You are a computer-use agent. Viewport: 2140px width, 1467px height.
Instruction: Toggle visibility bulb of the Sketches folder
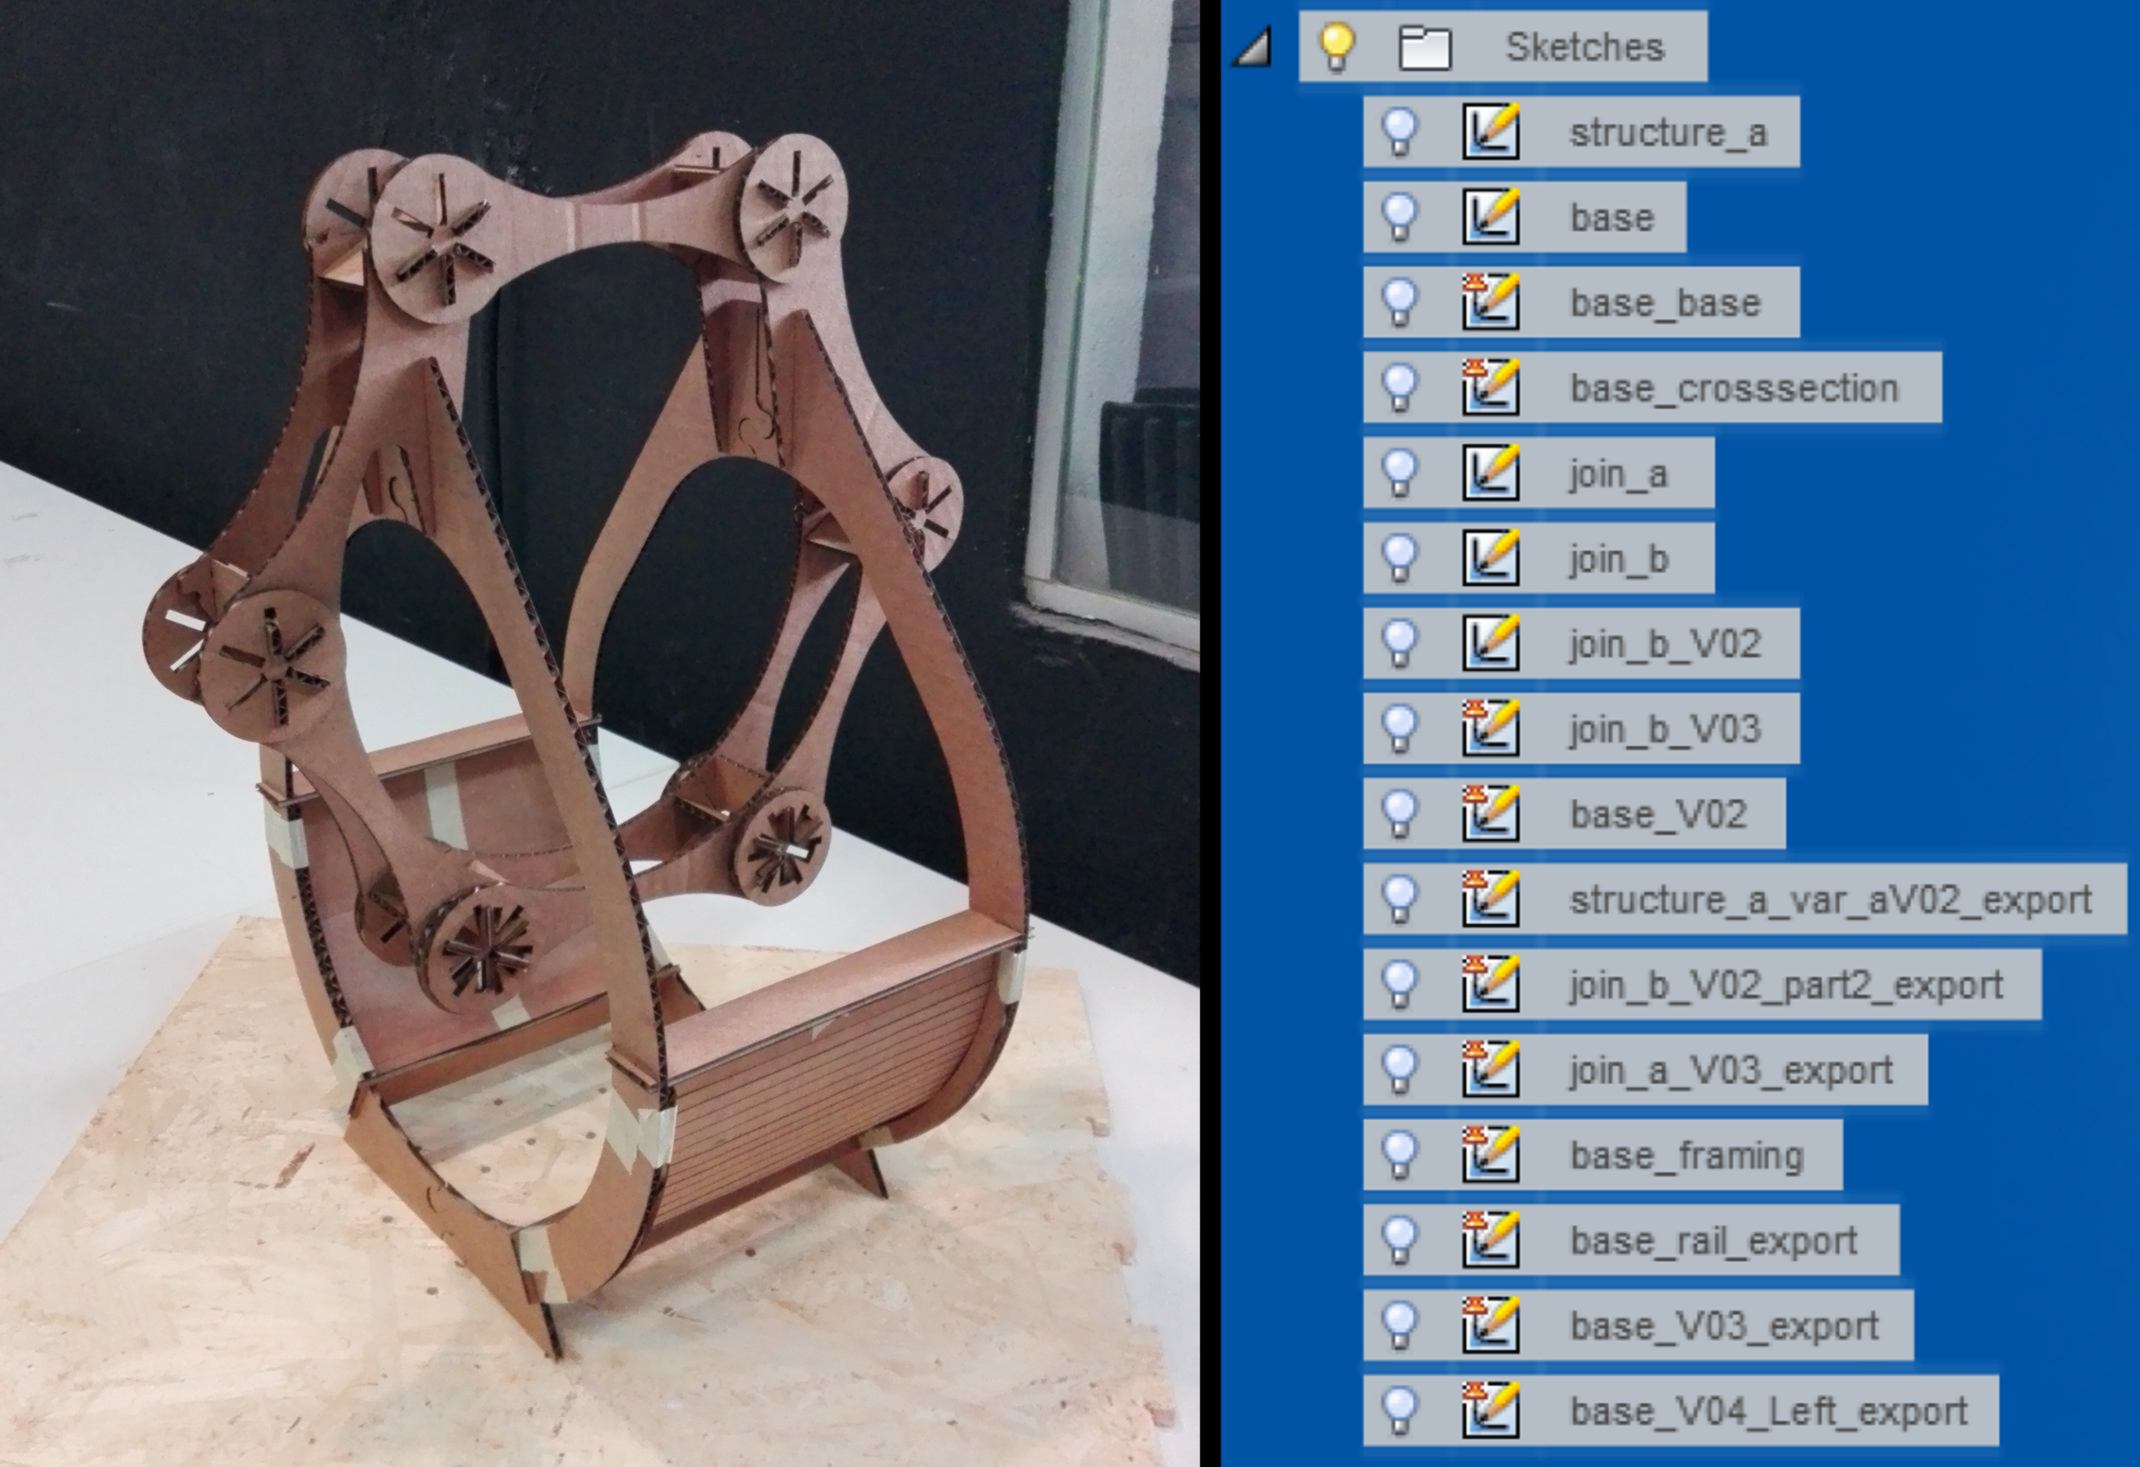tap(1337, 47)
